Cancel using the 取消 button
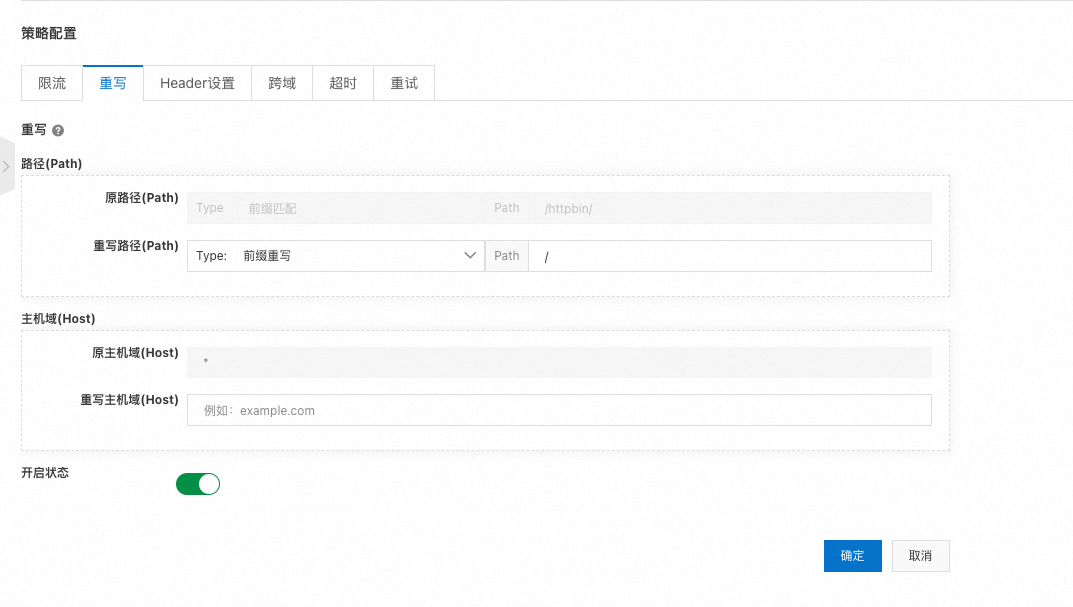 (x=920, y=556)
